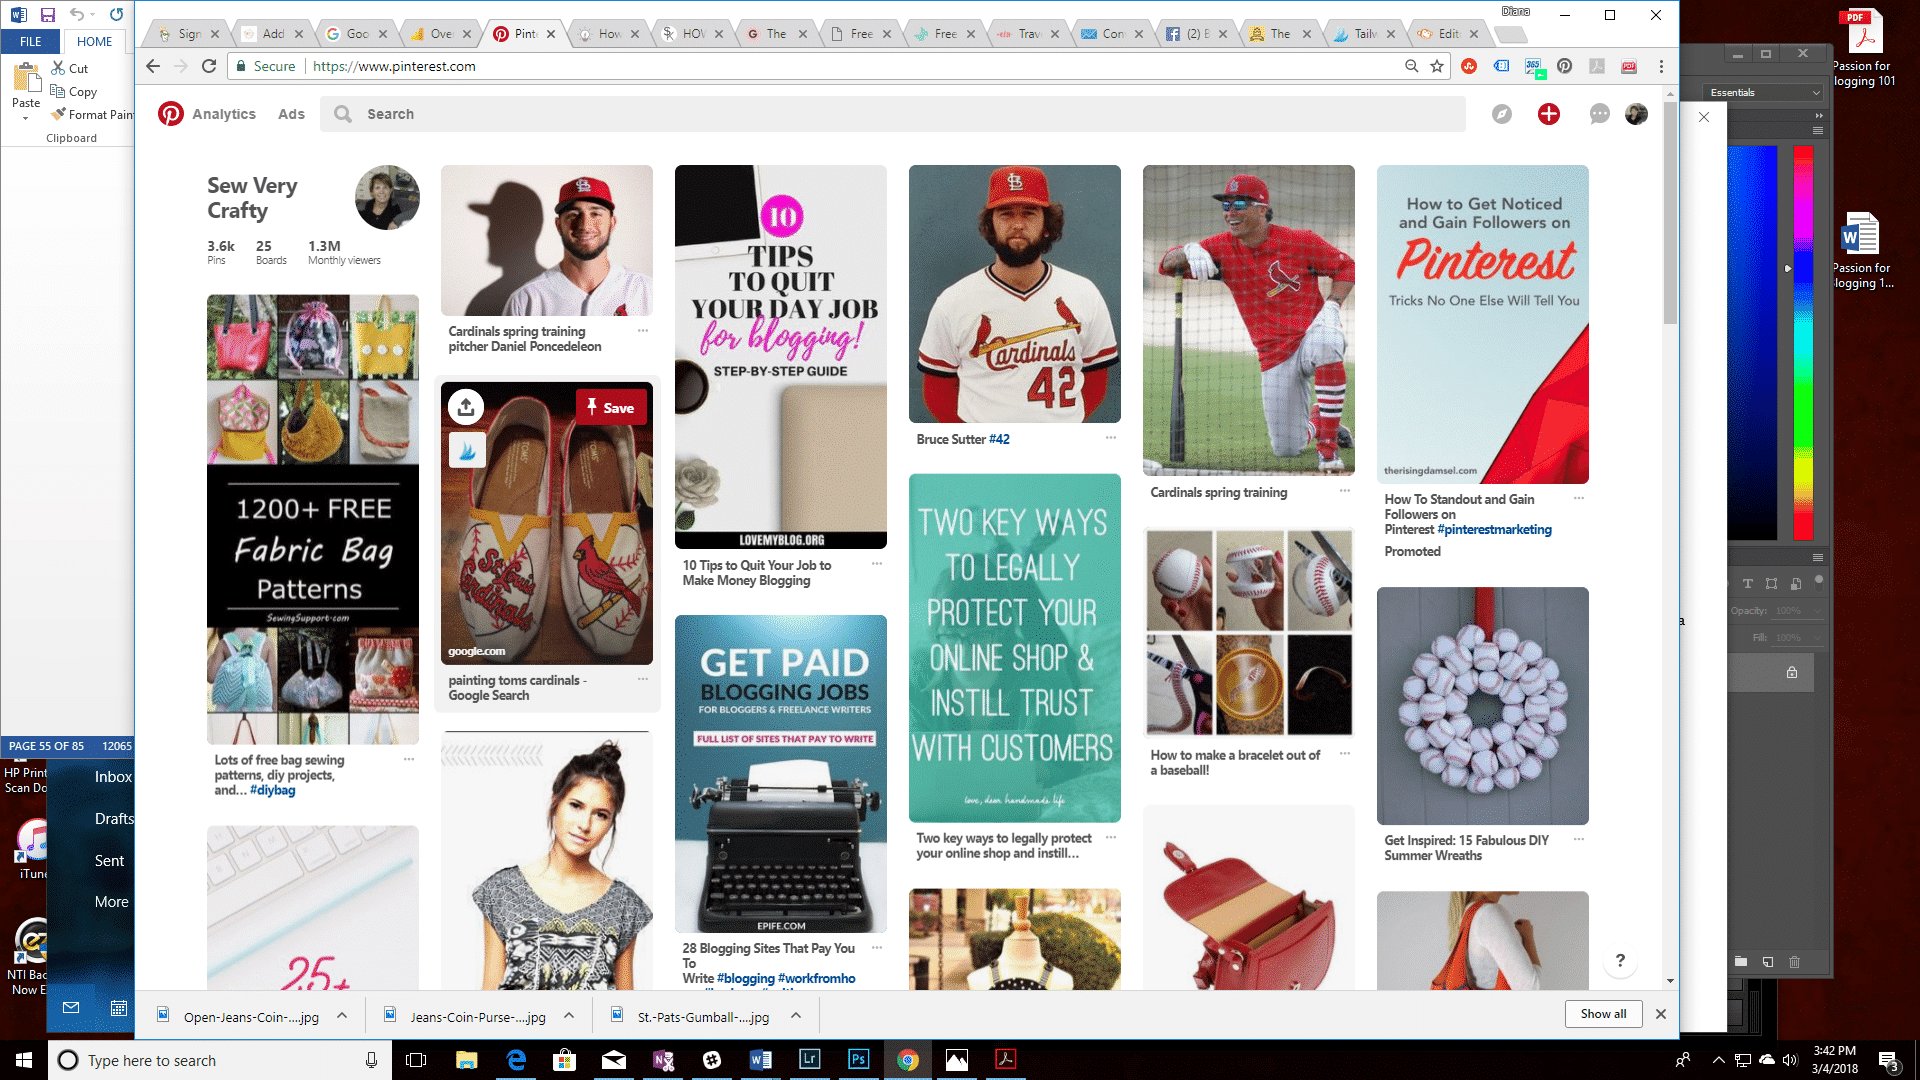The width and height of the screenshot is (1920, 1080).
Task: Open the baseball wreath pin image
Action: 1482,706
